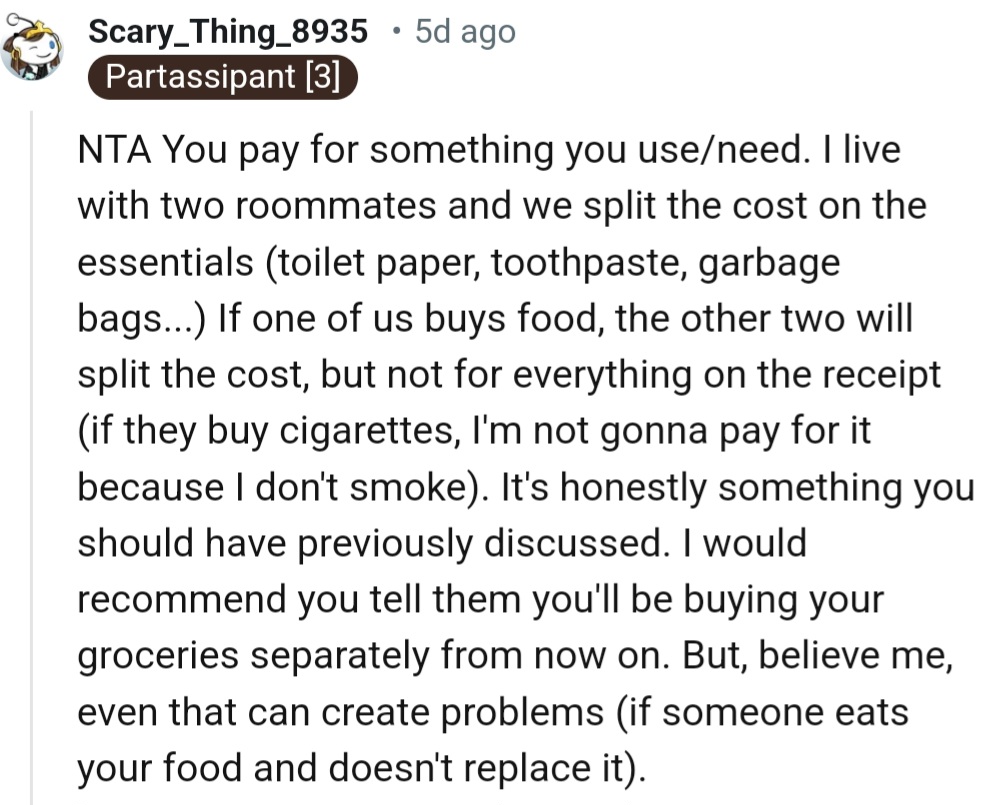This screenshot has height=805, width=996.
Task: Collapse the comment using the thread line
Action: [x=32, y=450]
